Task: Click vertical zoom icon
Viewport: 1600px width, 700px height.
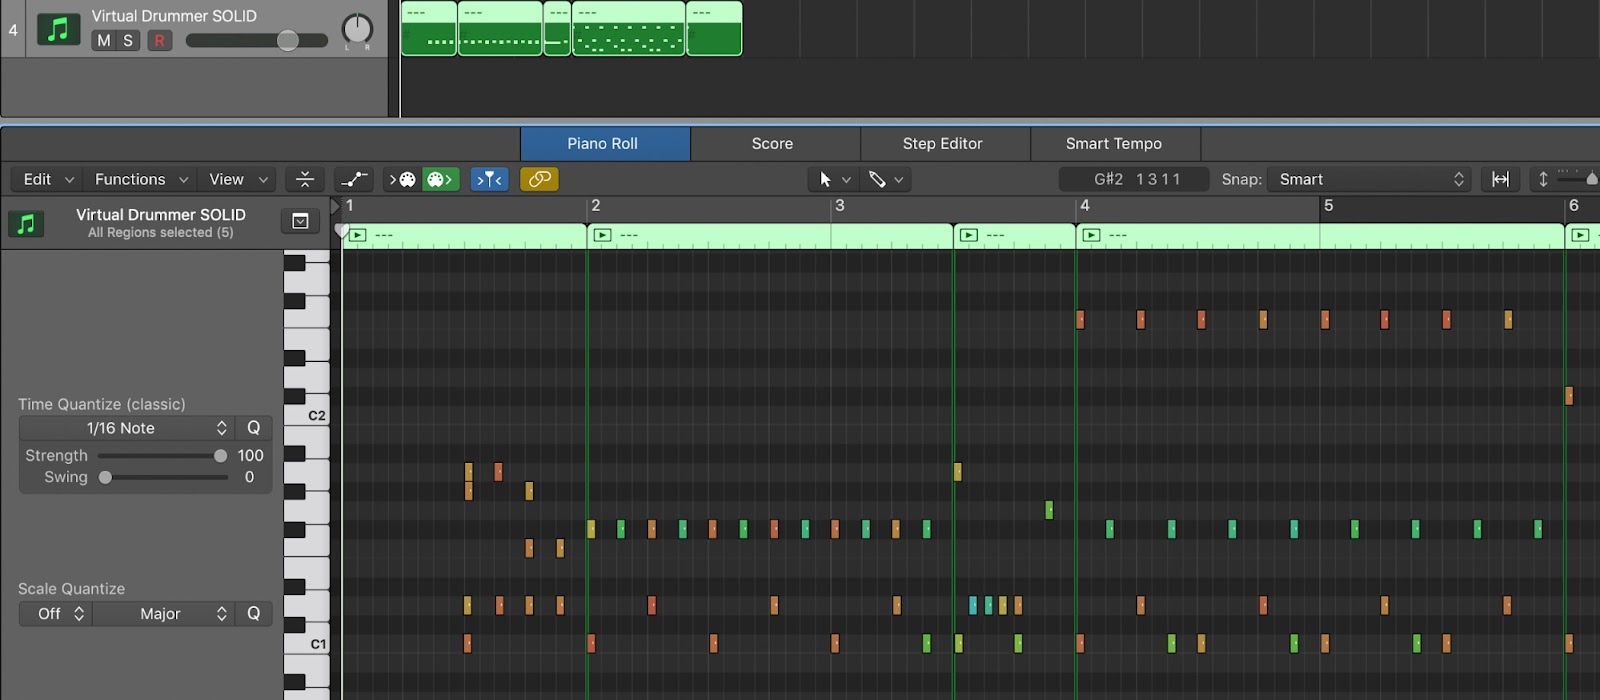Action: point(1543,179)
